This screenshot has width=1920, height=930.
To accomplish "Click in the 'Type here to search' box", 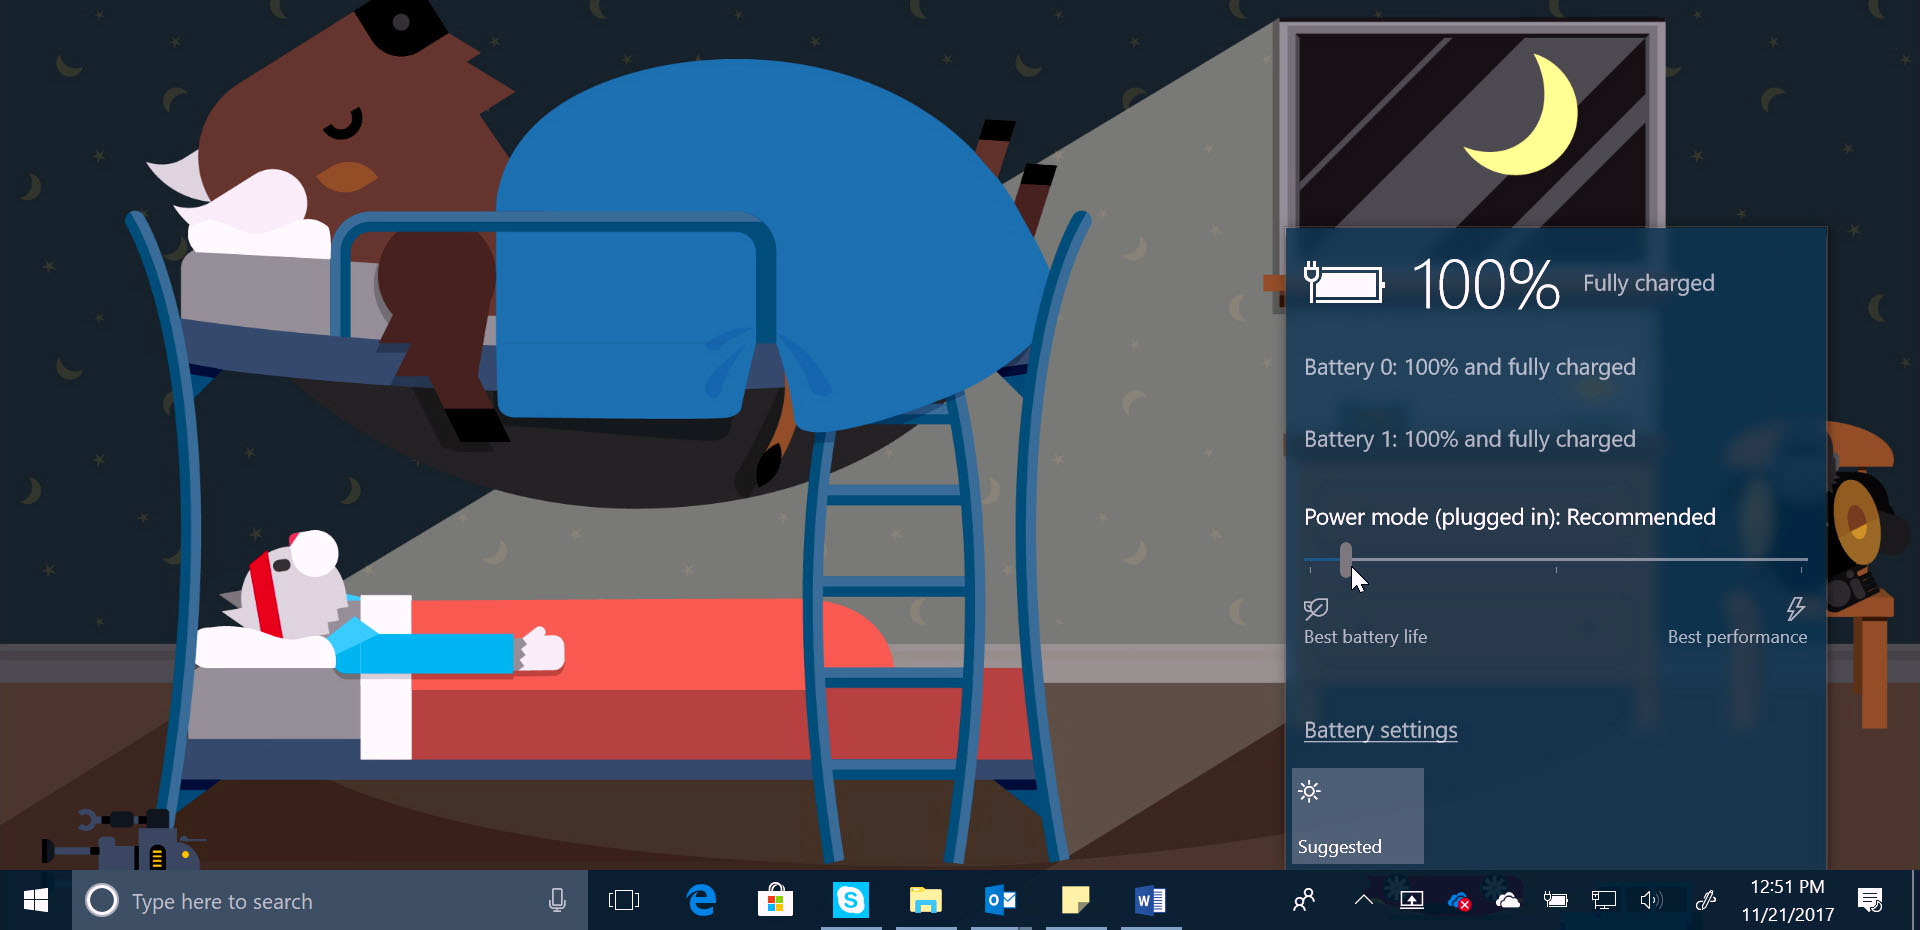I will click(330, 901).
